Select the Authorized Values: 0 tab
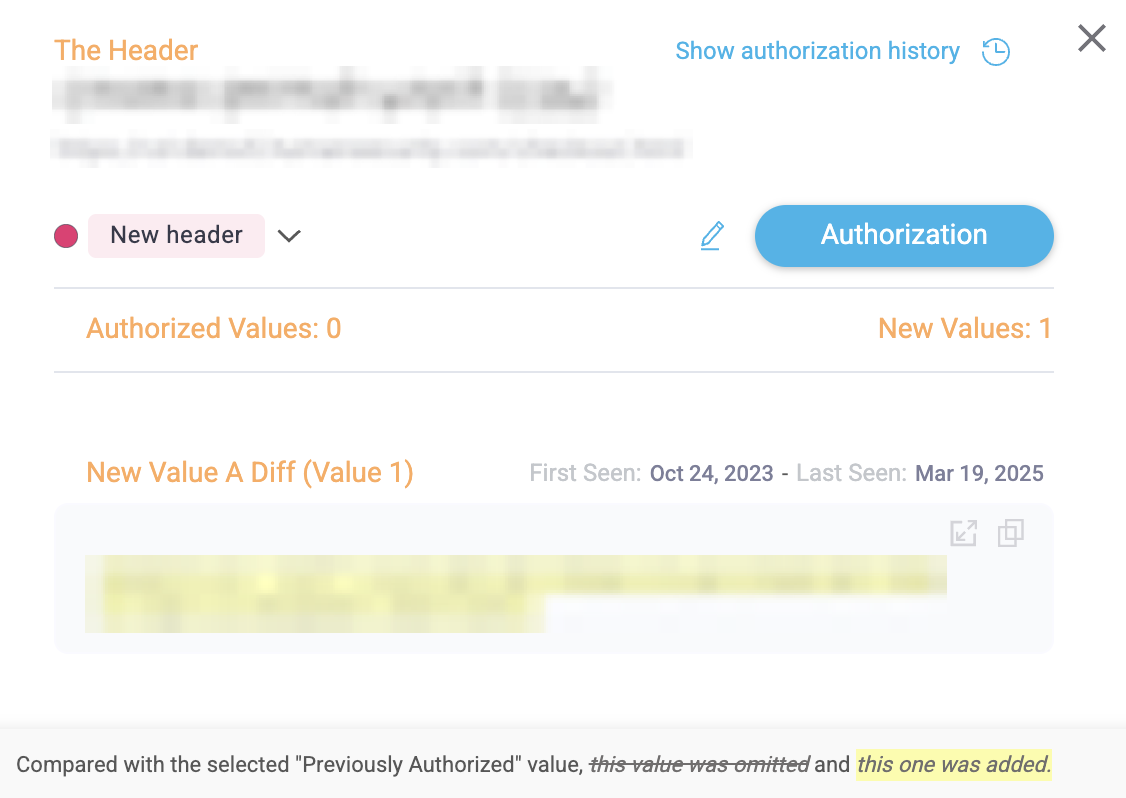 click(213, 328)
